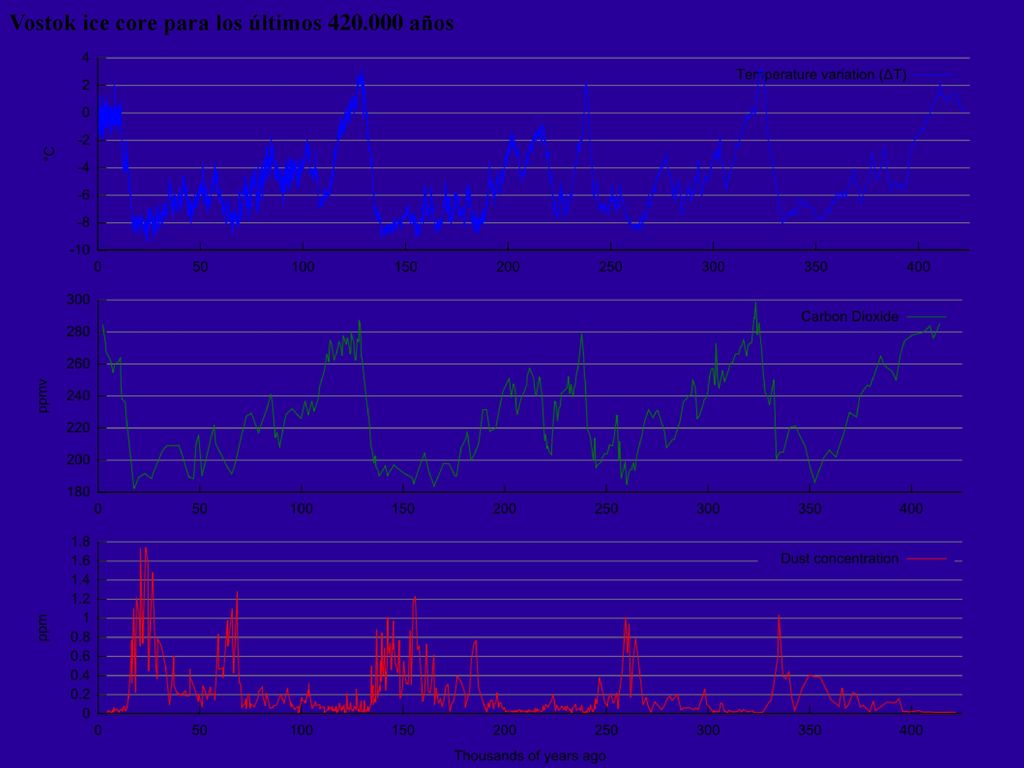This screenshot has width=1024, height=768.
Task: Click the '280' tick on the ppmv axis
Action: [78, 332]
